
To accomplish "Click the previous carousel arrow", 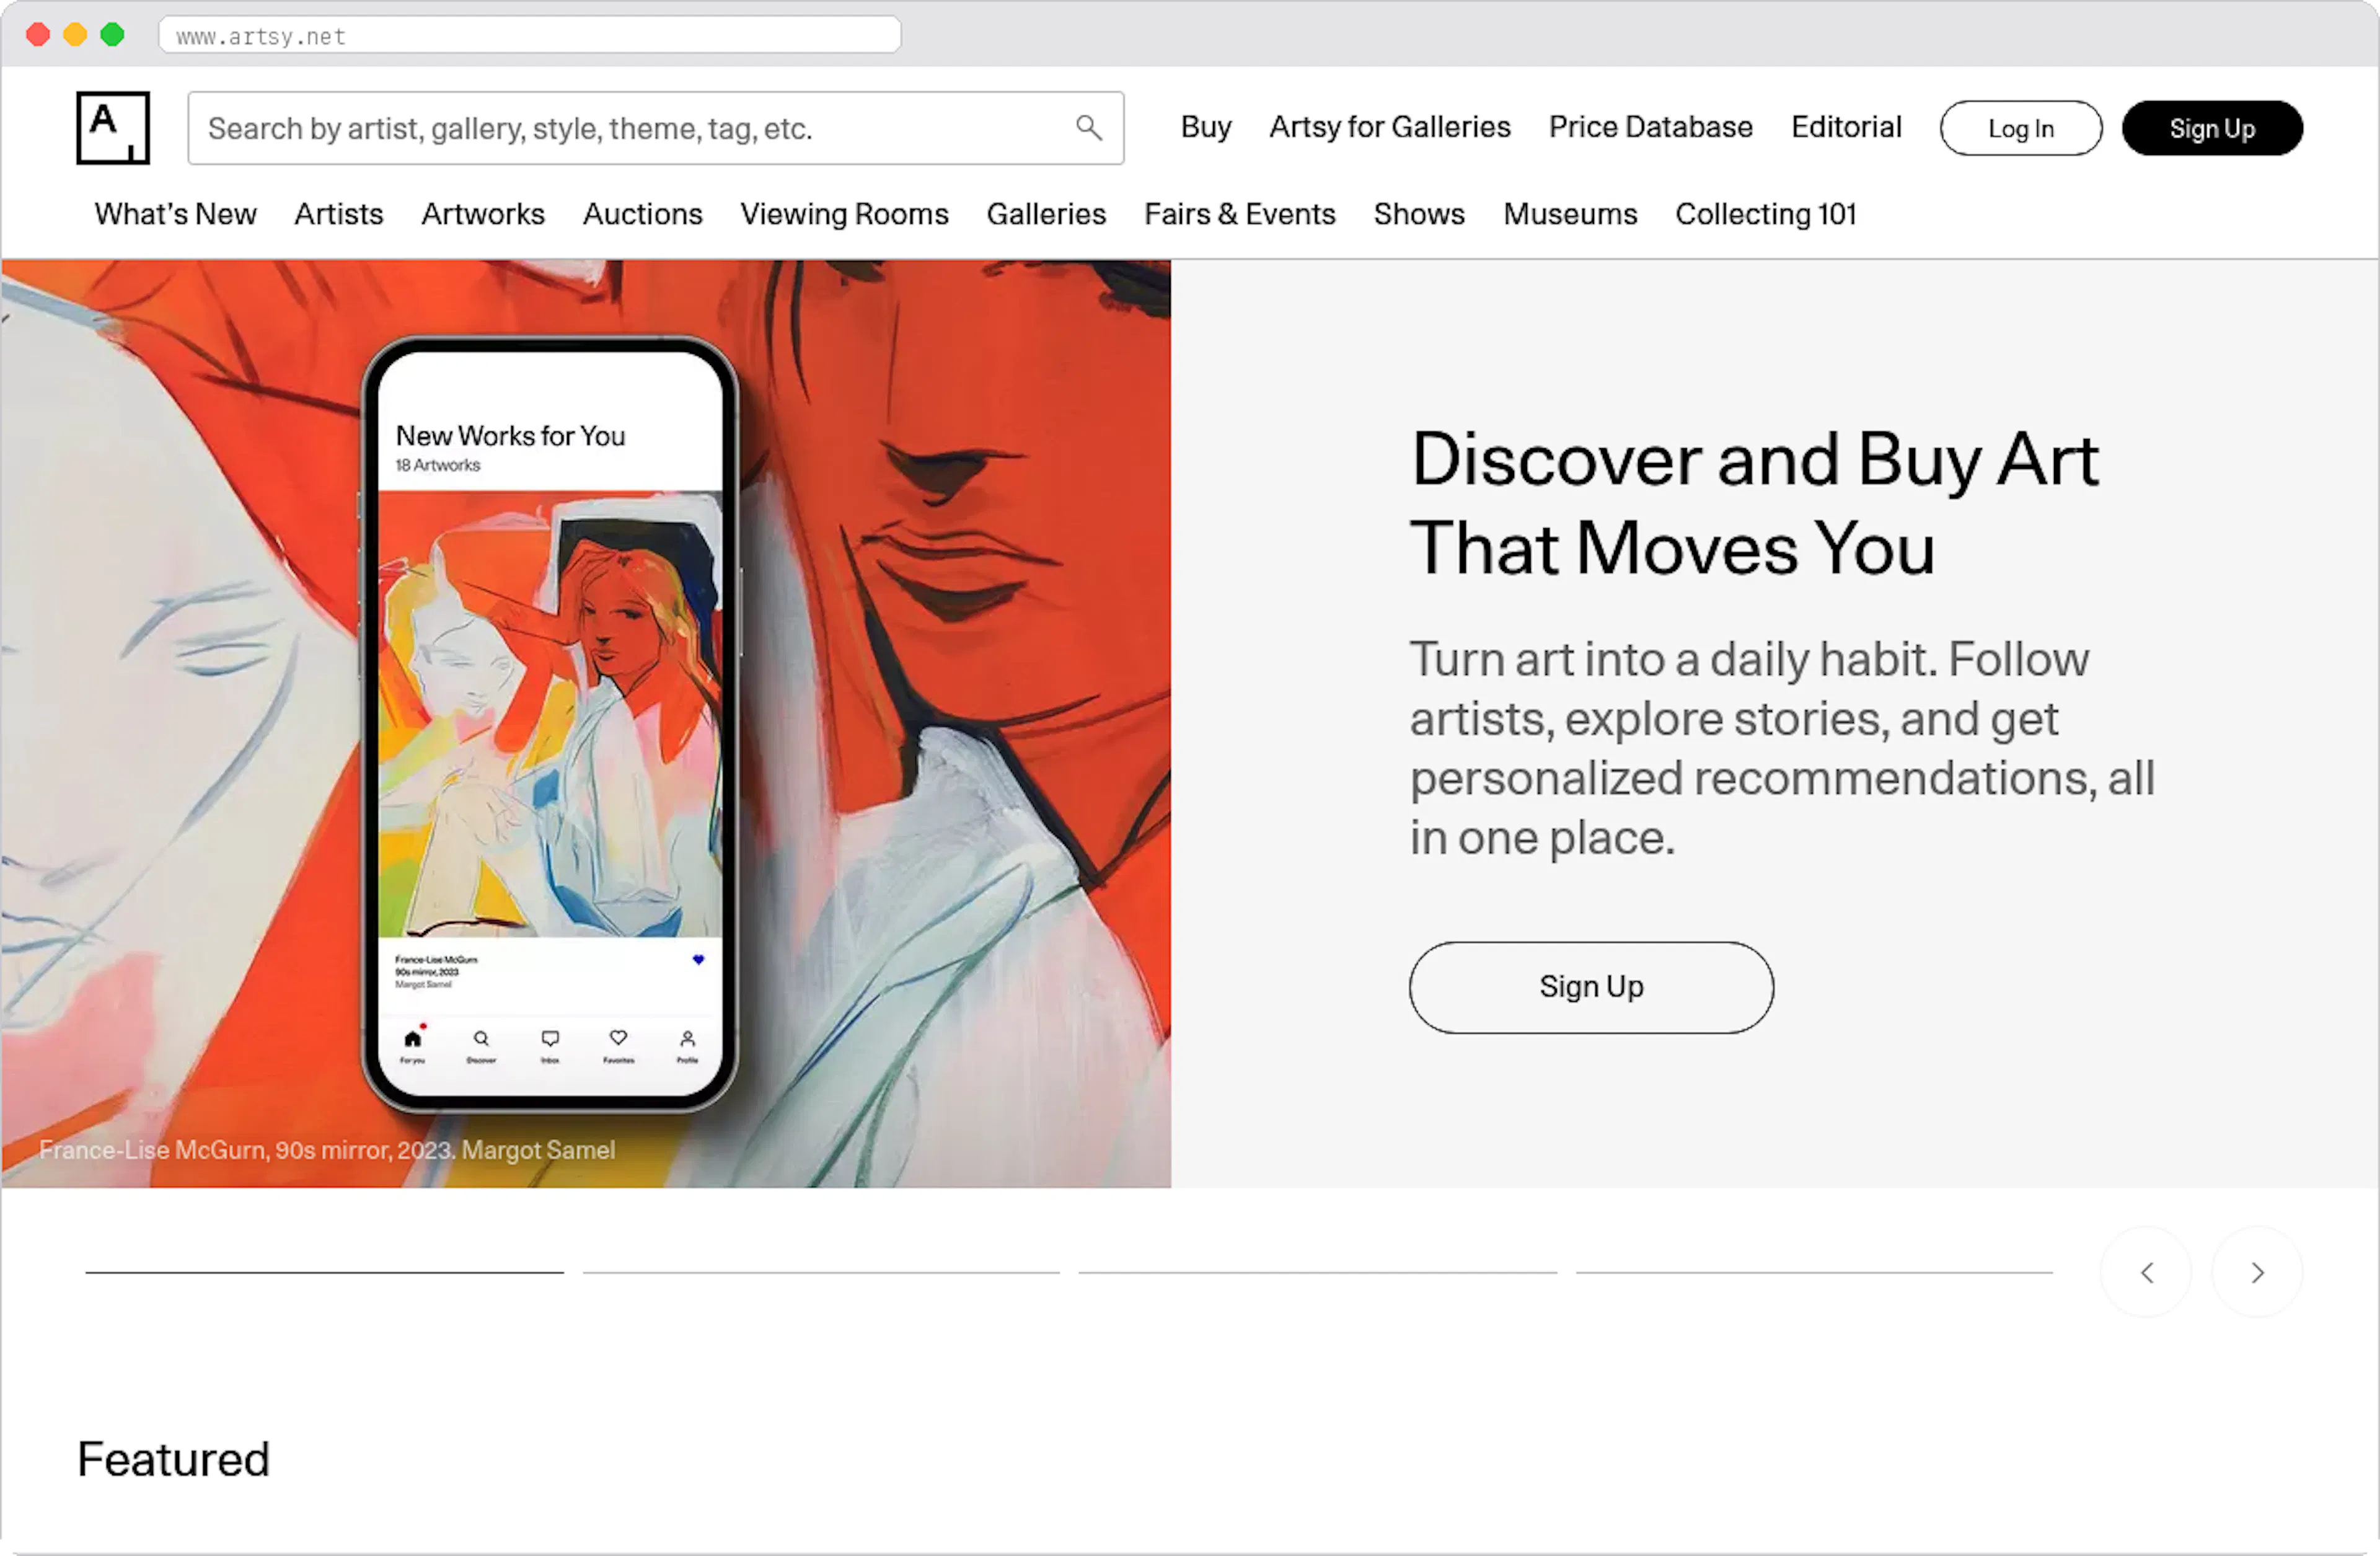I will 2147,1272.
